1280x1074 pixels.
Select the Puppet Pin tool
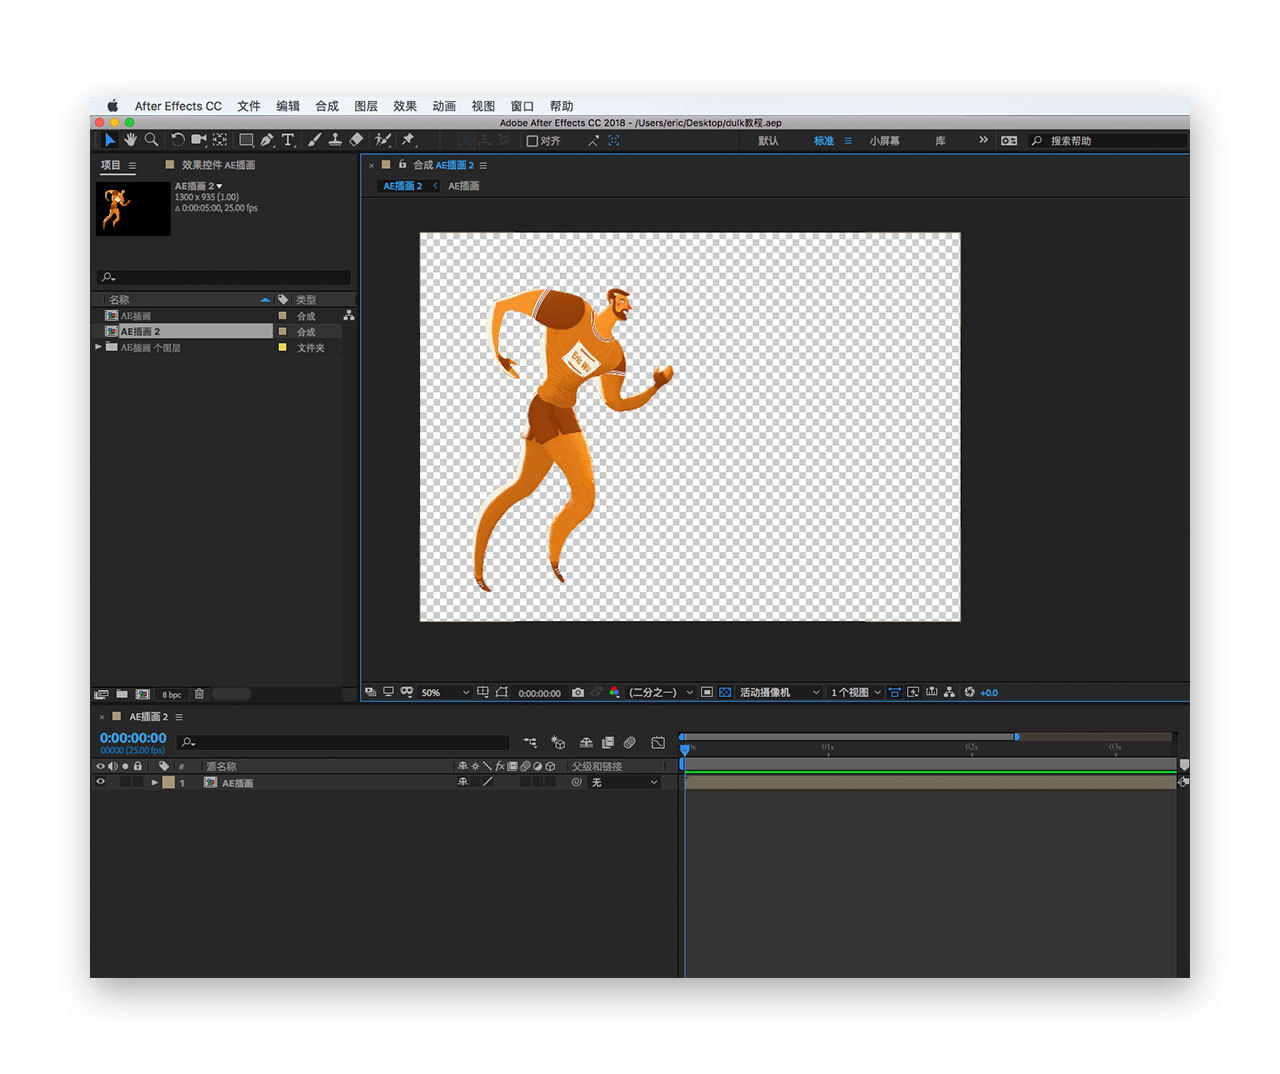[408, 140]
